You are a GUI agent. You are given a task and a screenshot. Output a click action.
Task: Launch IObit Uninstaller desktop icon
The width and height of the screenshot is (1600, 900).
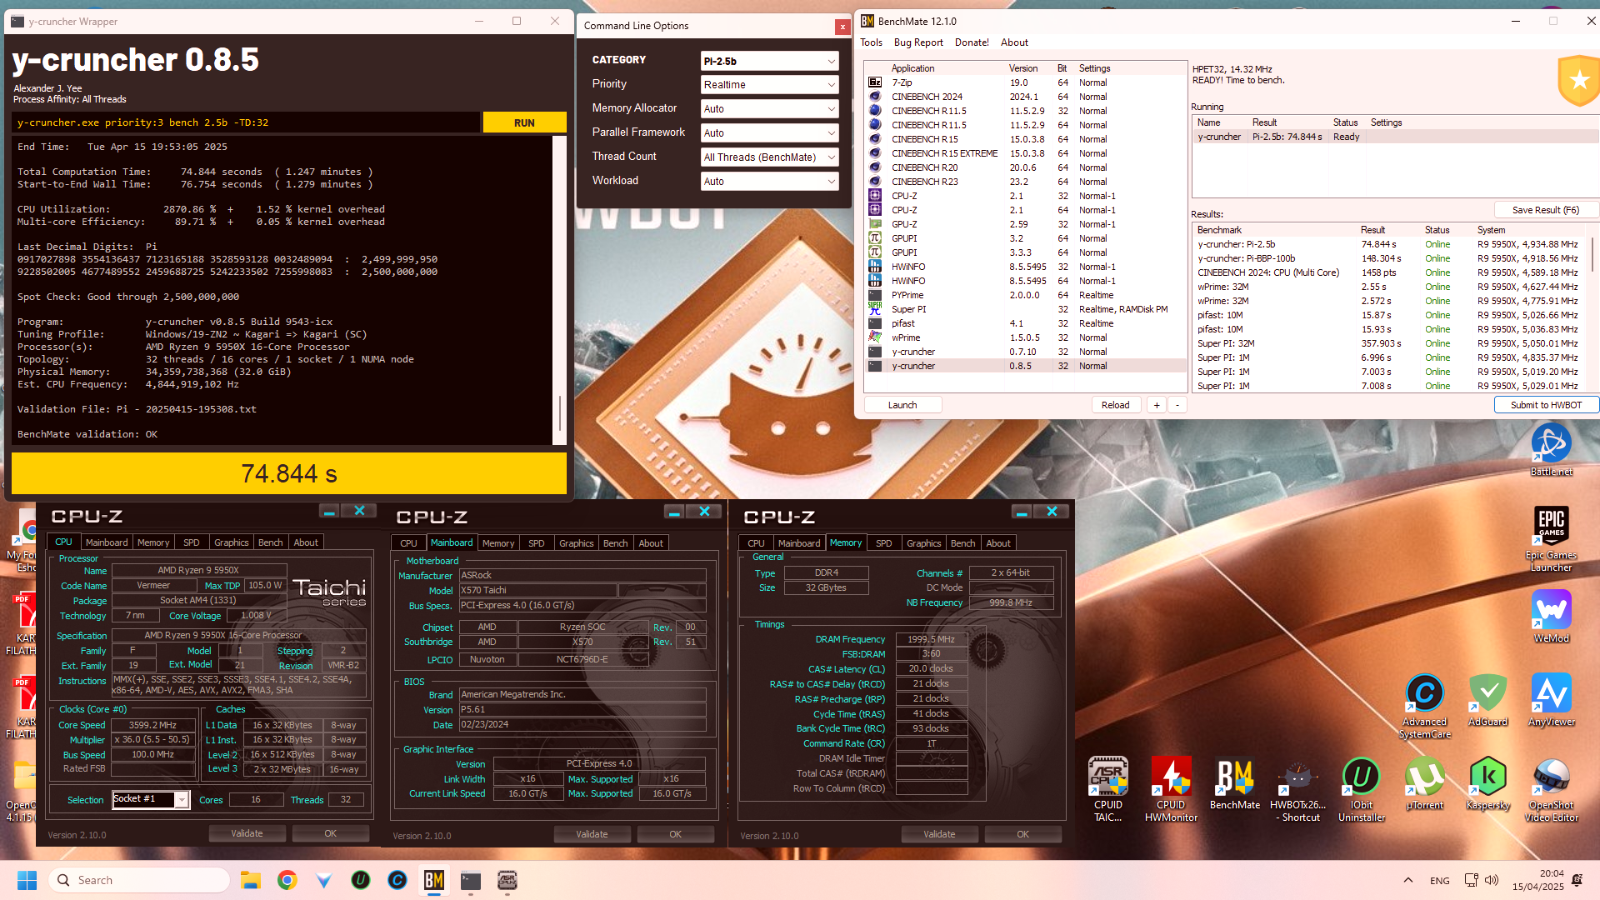1361,790
